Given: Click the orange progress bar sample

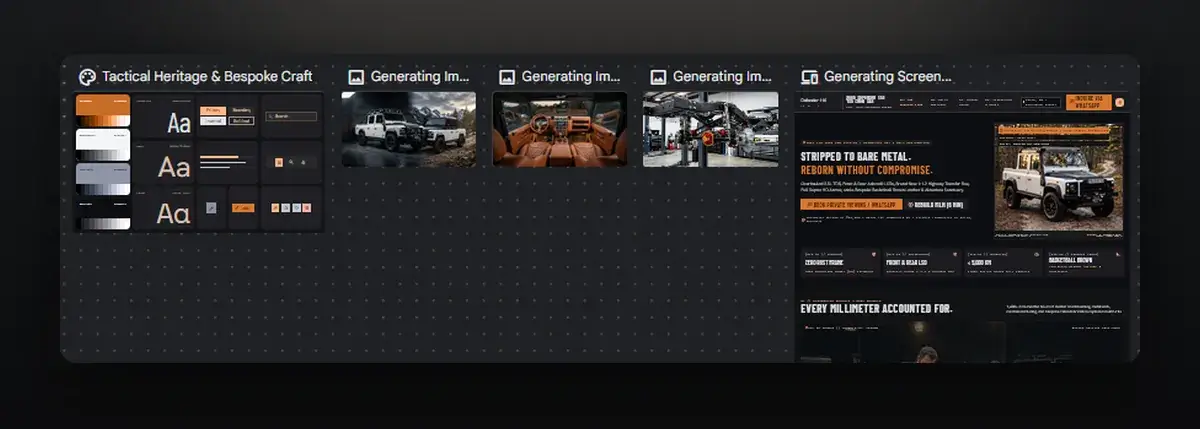Looking at the screenshot, I should tap(220, 157).
